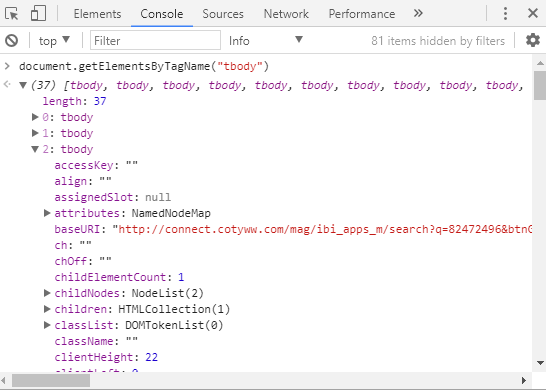Select the accessKey property row
The width and height of the screenshot is (546, 390).
coord(96,165)
